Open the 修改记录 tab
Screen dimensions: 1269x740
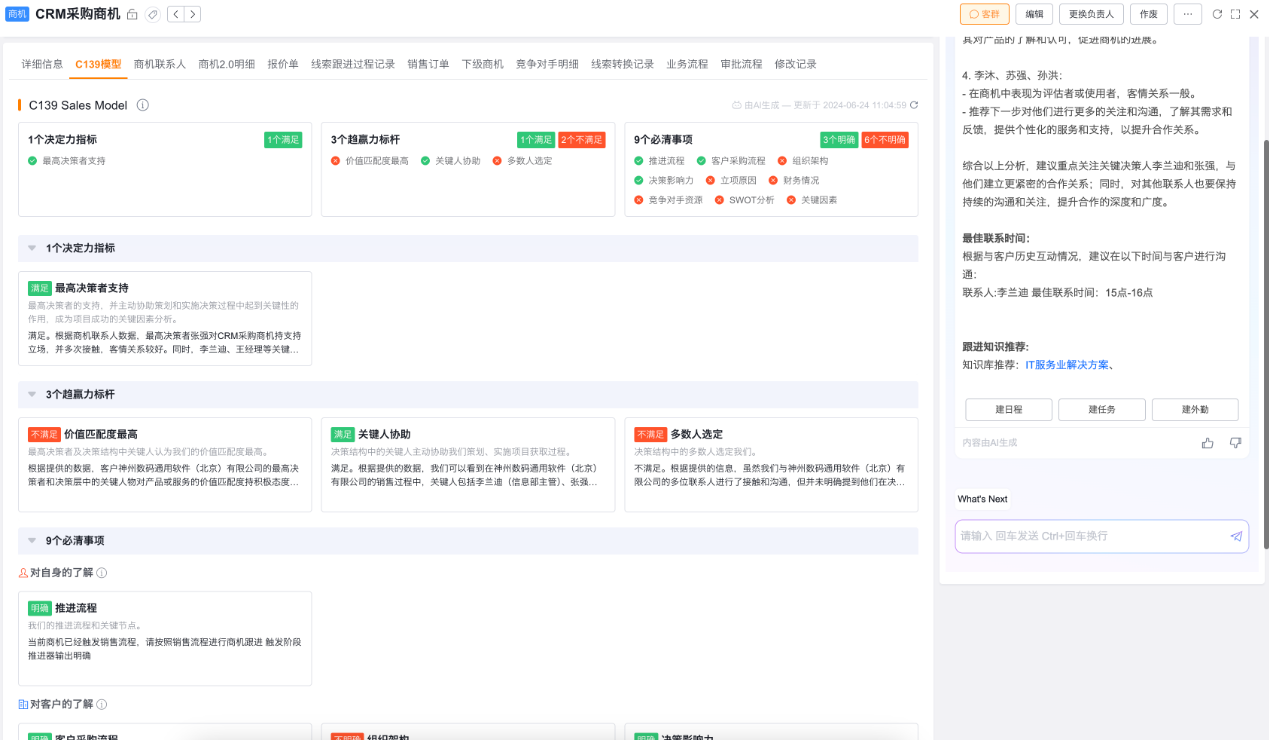795,64
